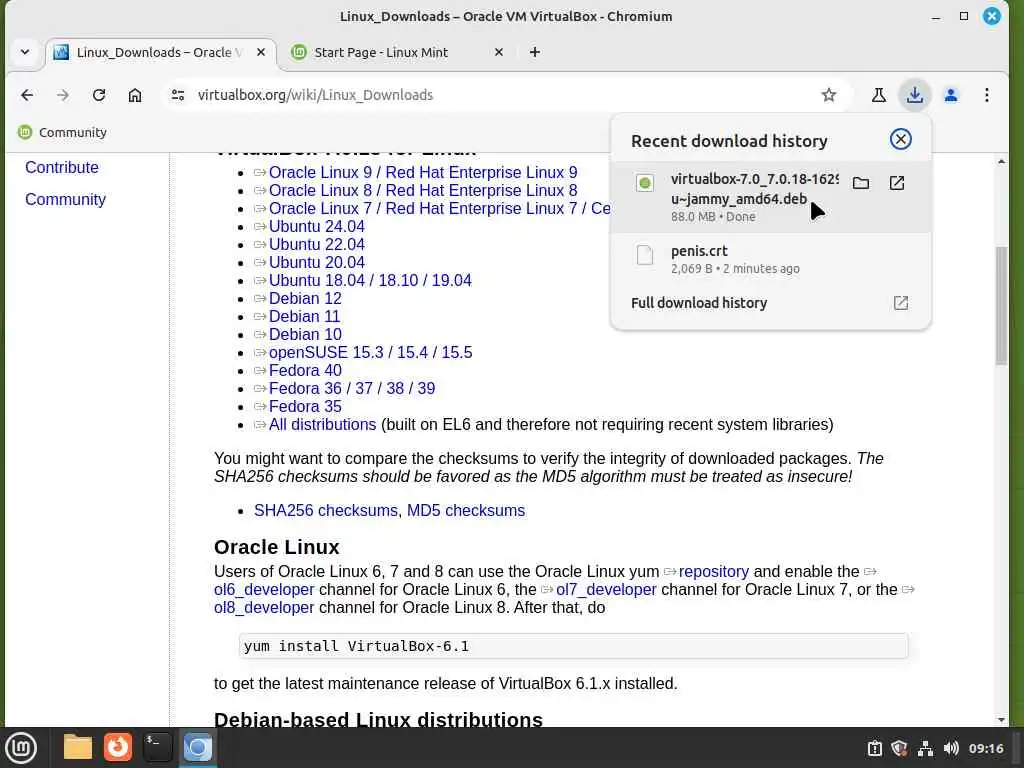Image resolution: width=1024 pixels, height=768 pixels.
Task: Click the Chromium taskbar icon
Action: [197, 748]
